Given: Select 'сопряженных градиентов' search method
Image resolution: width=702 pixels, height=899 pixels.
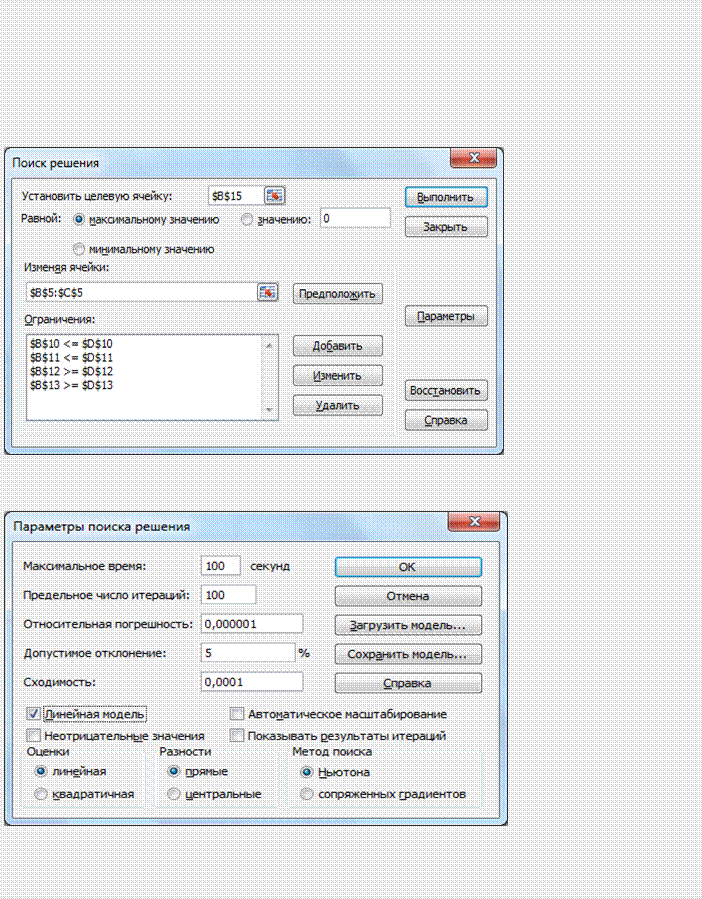Looking at the screenshot, I should [x=306, y=794].
